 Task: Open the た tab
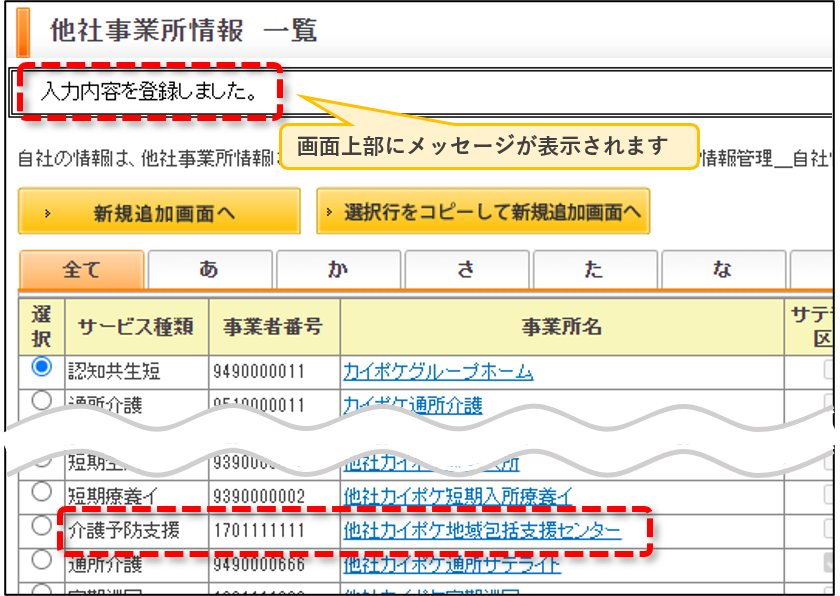595,269
